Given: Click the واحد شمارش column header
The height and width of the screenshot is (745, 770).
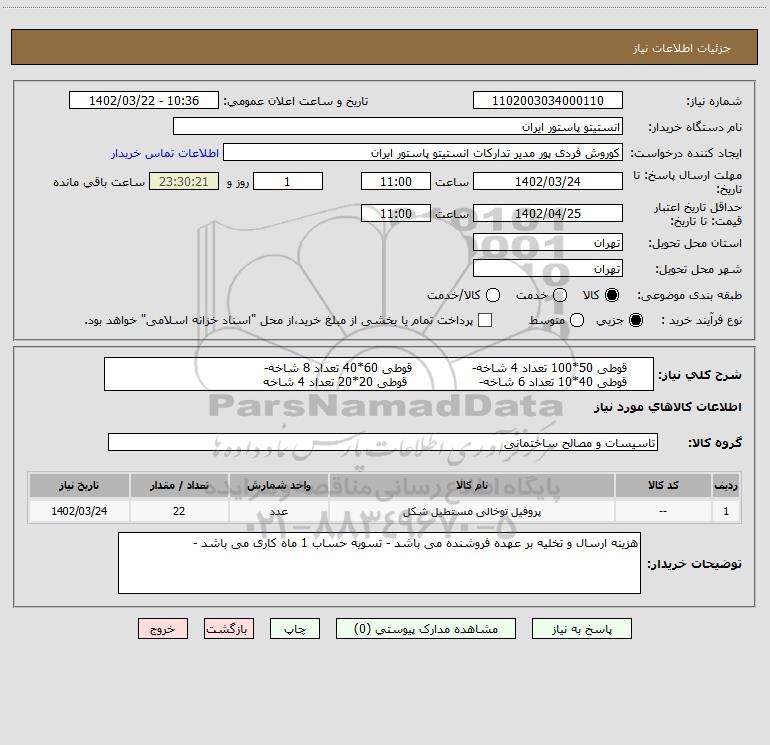Looking at the screenshot, I should coord(279,485).
